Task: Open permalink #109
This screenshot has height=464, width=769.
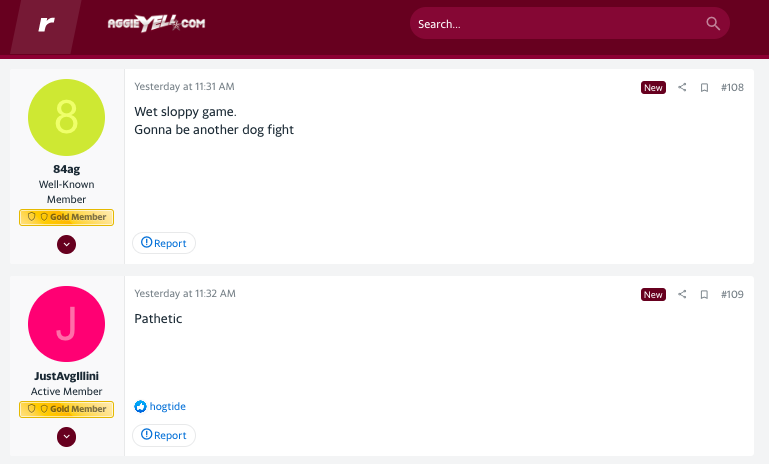Action: coord(732,294)
